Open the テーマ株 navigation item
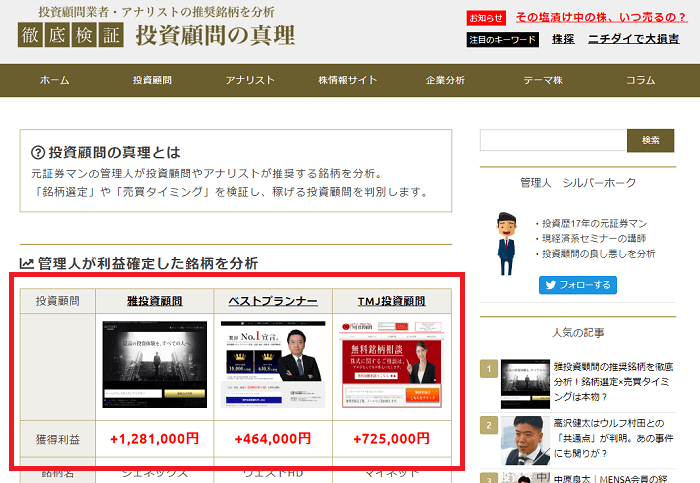The image size is (700, 483). 543,80
